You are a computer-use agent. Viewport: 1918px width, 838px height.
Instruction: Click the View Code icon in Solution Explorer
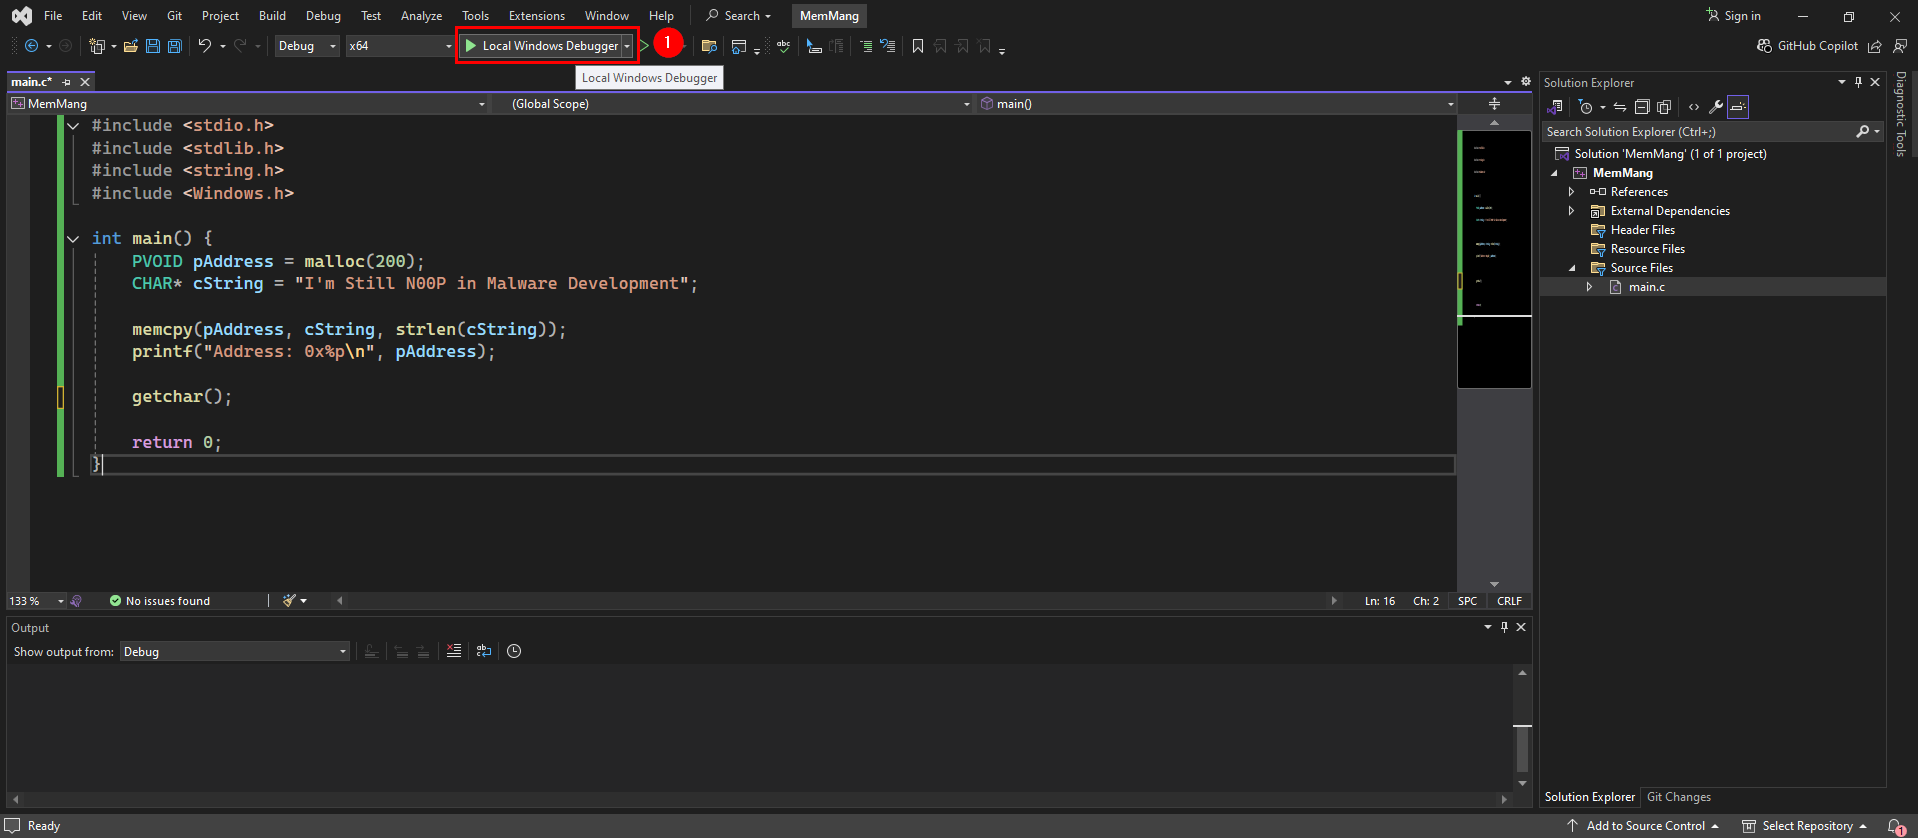1694,107
